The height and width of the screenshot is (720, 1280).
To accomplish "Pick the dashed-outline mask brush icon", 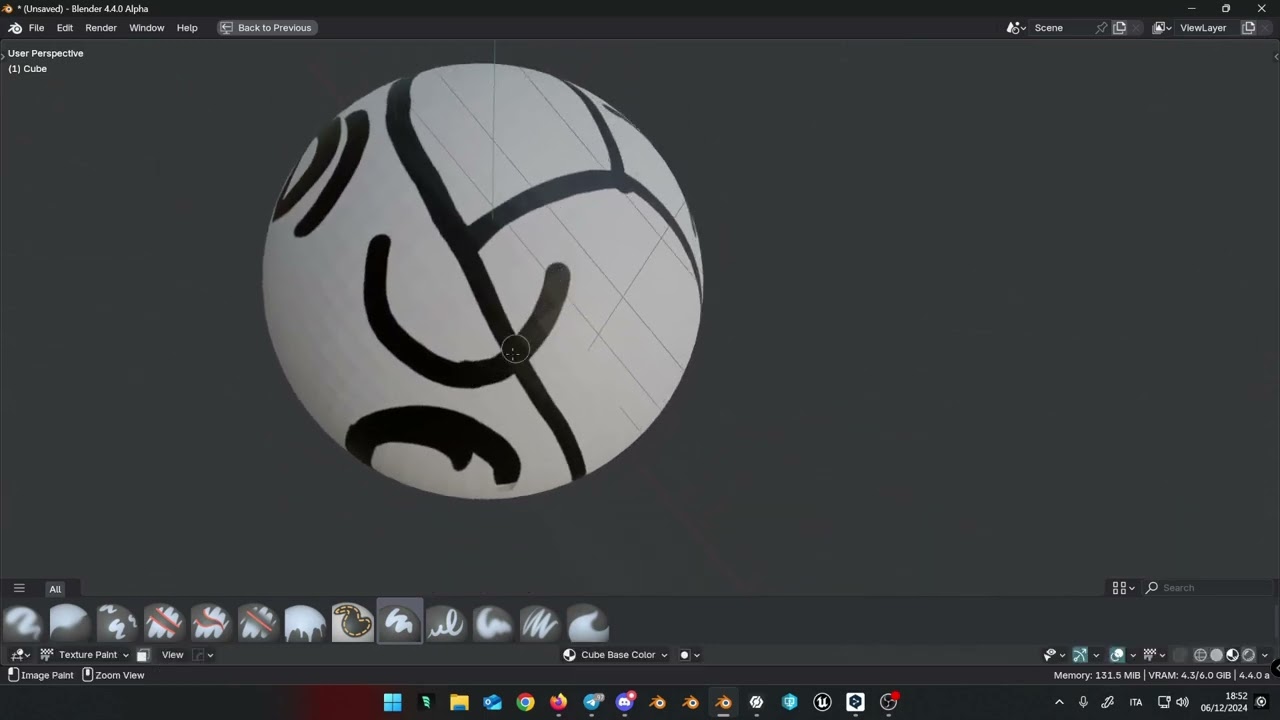I will tap(352, 622).
